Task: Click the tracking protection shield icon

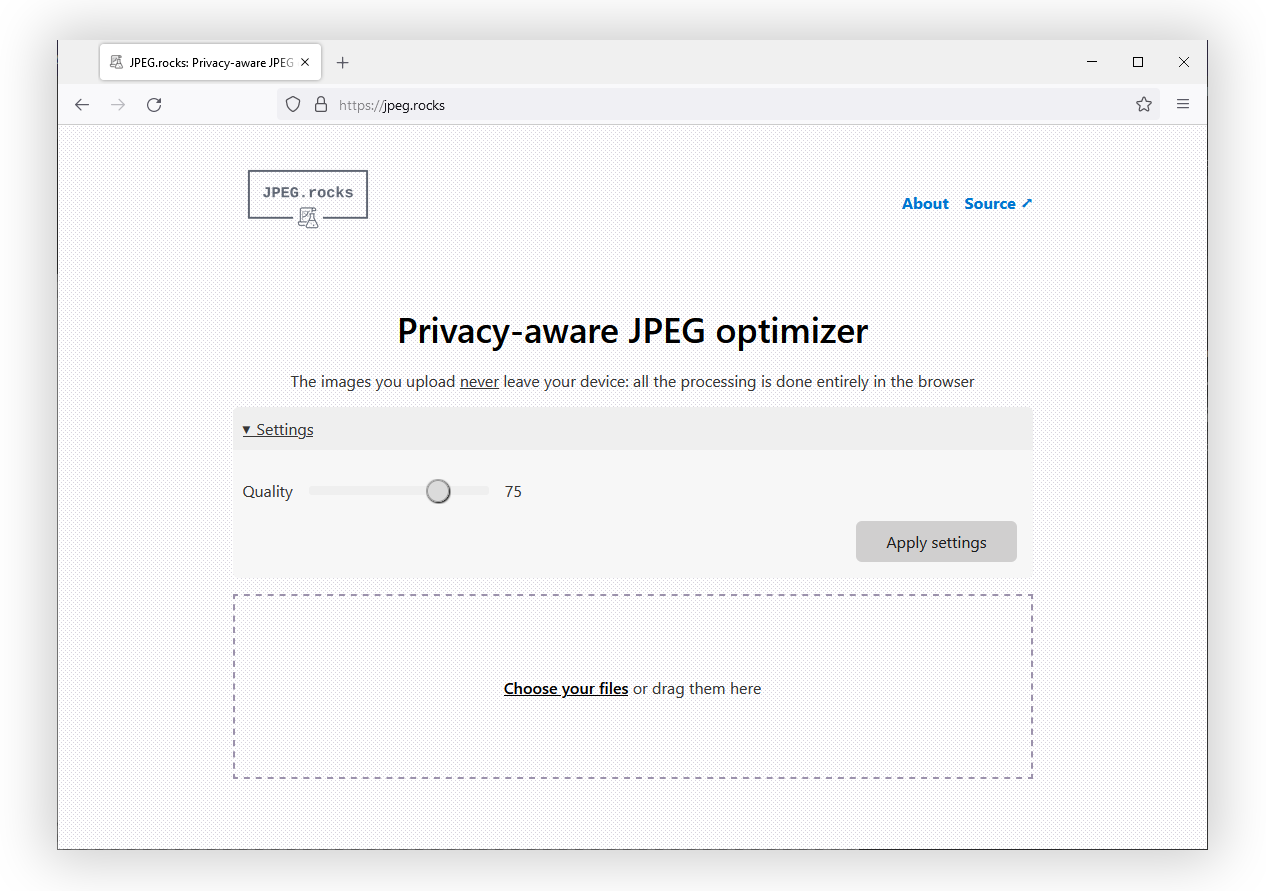Action: tap(292, 104)
